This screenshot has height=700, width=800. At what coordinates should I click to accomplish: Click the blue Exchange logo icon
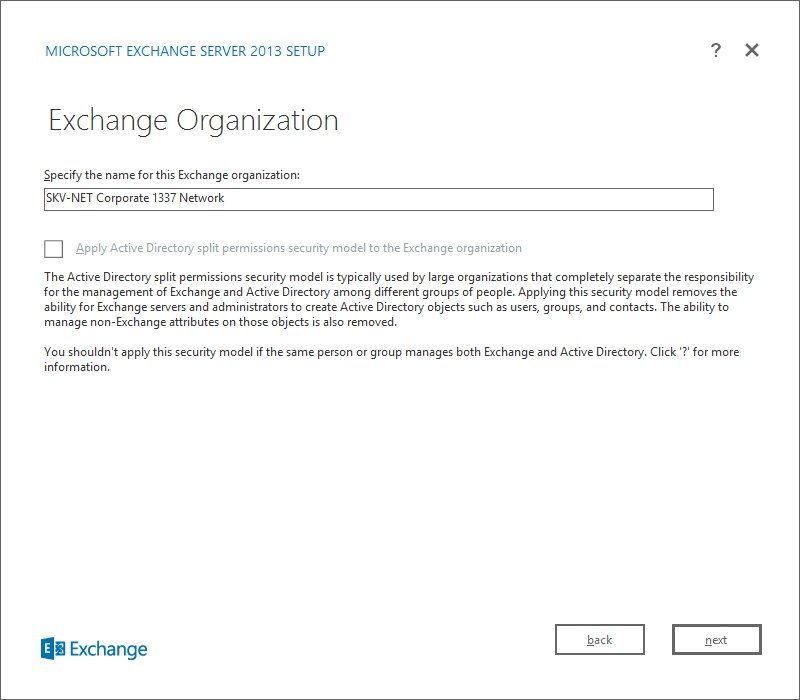click(x=52, y=649)
